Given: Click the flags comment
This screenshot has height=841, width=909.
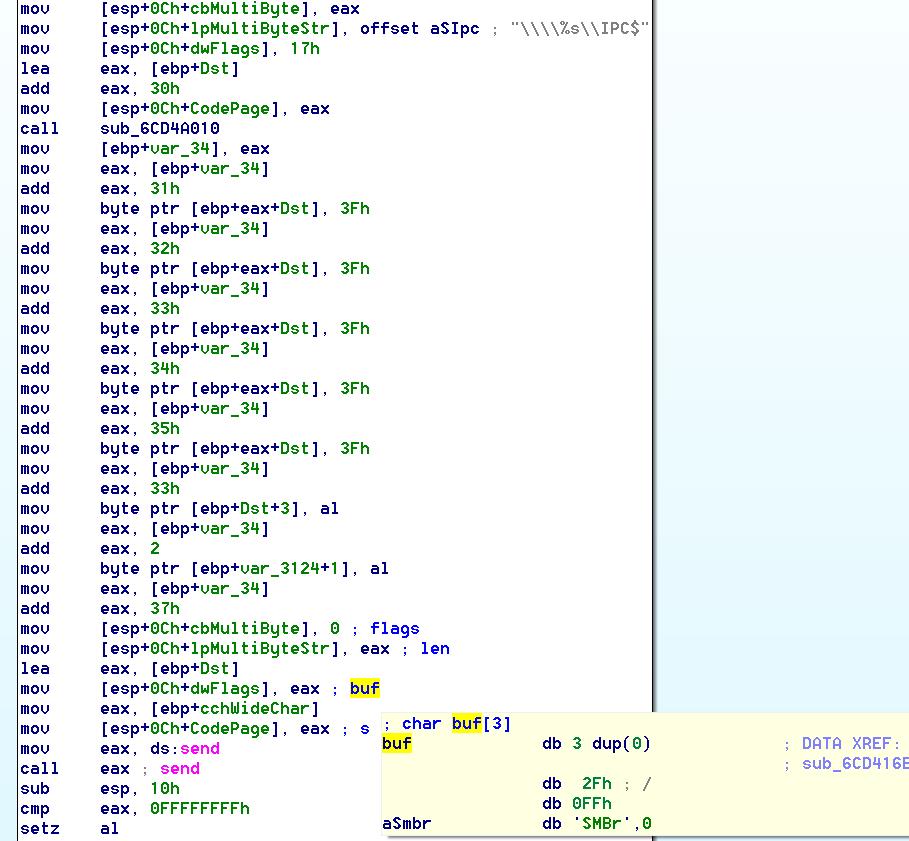Looking at the screenshot, I should (394, 628).
